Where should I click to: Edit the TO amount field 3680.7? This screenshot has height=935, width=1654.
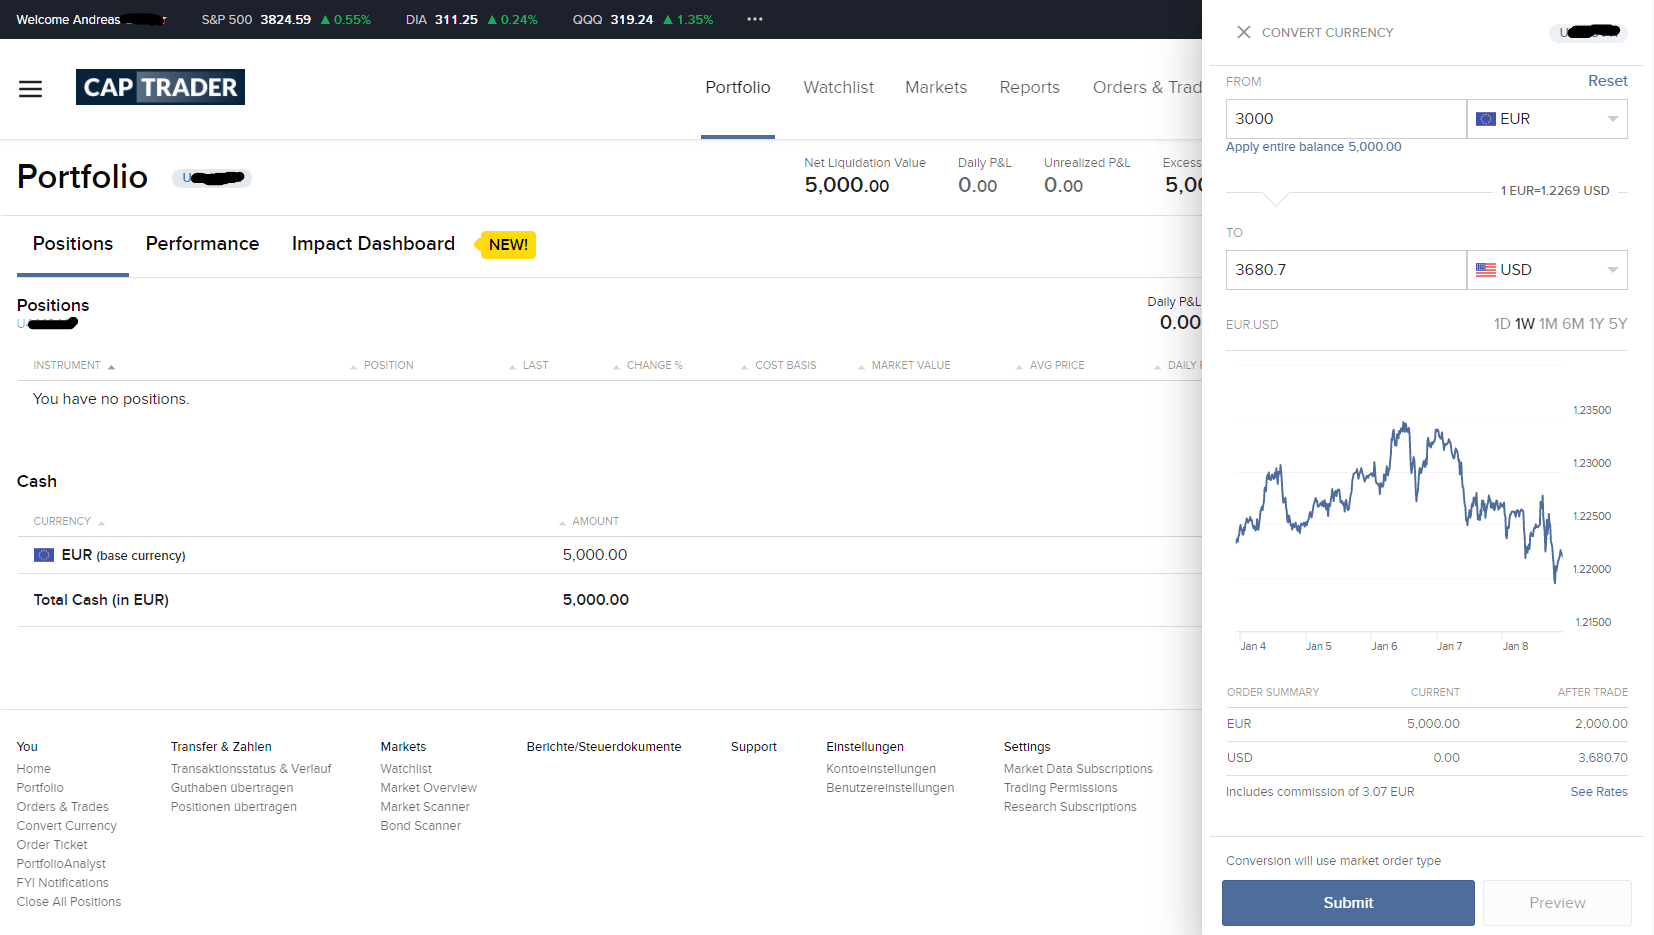[1346, 270]
